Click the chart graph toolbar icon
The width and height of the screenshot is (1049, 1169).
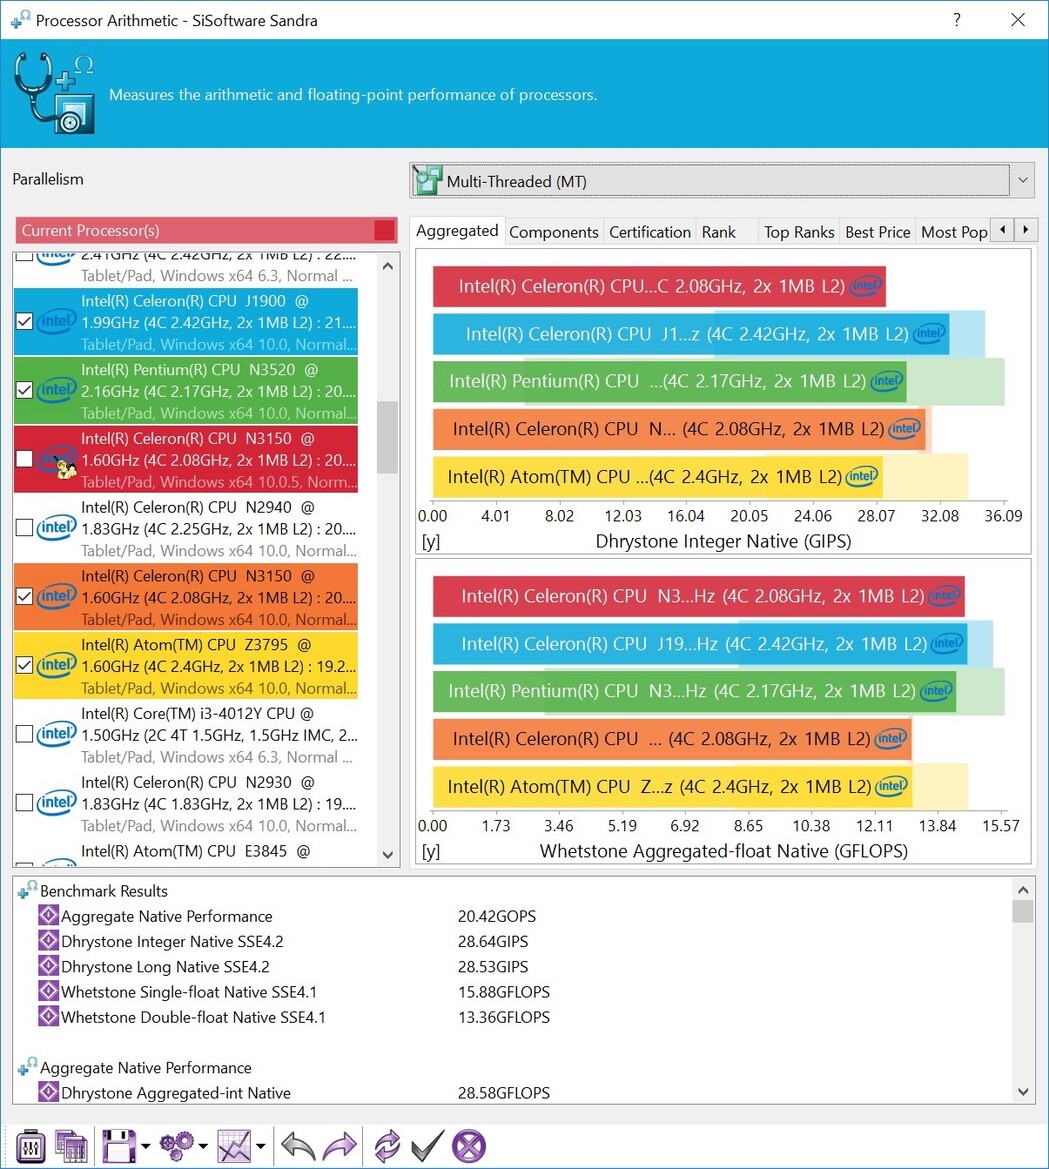(x=234, y=1145)
